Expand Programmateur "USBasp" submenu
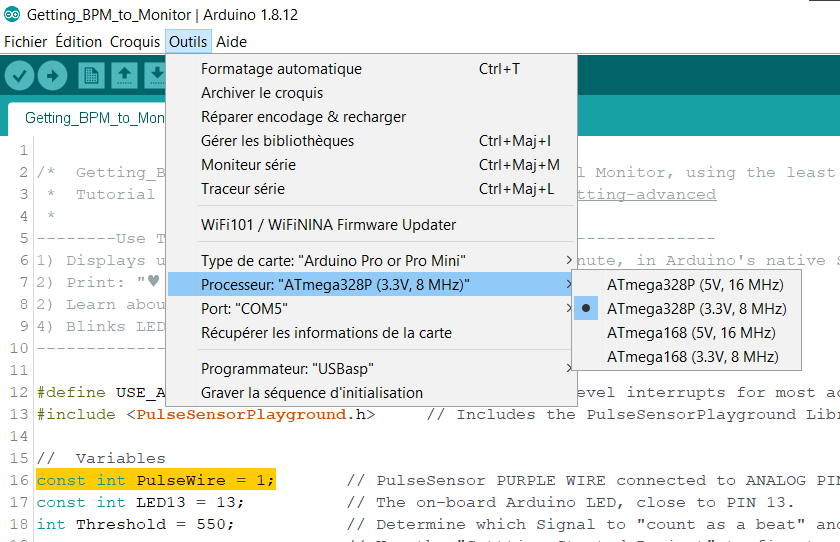 pyautogui.click(x=372, y=369)
